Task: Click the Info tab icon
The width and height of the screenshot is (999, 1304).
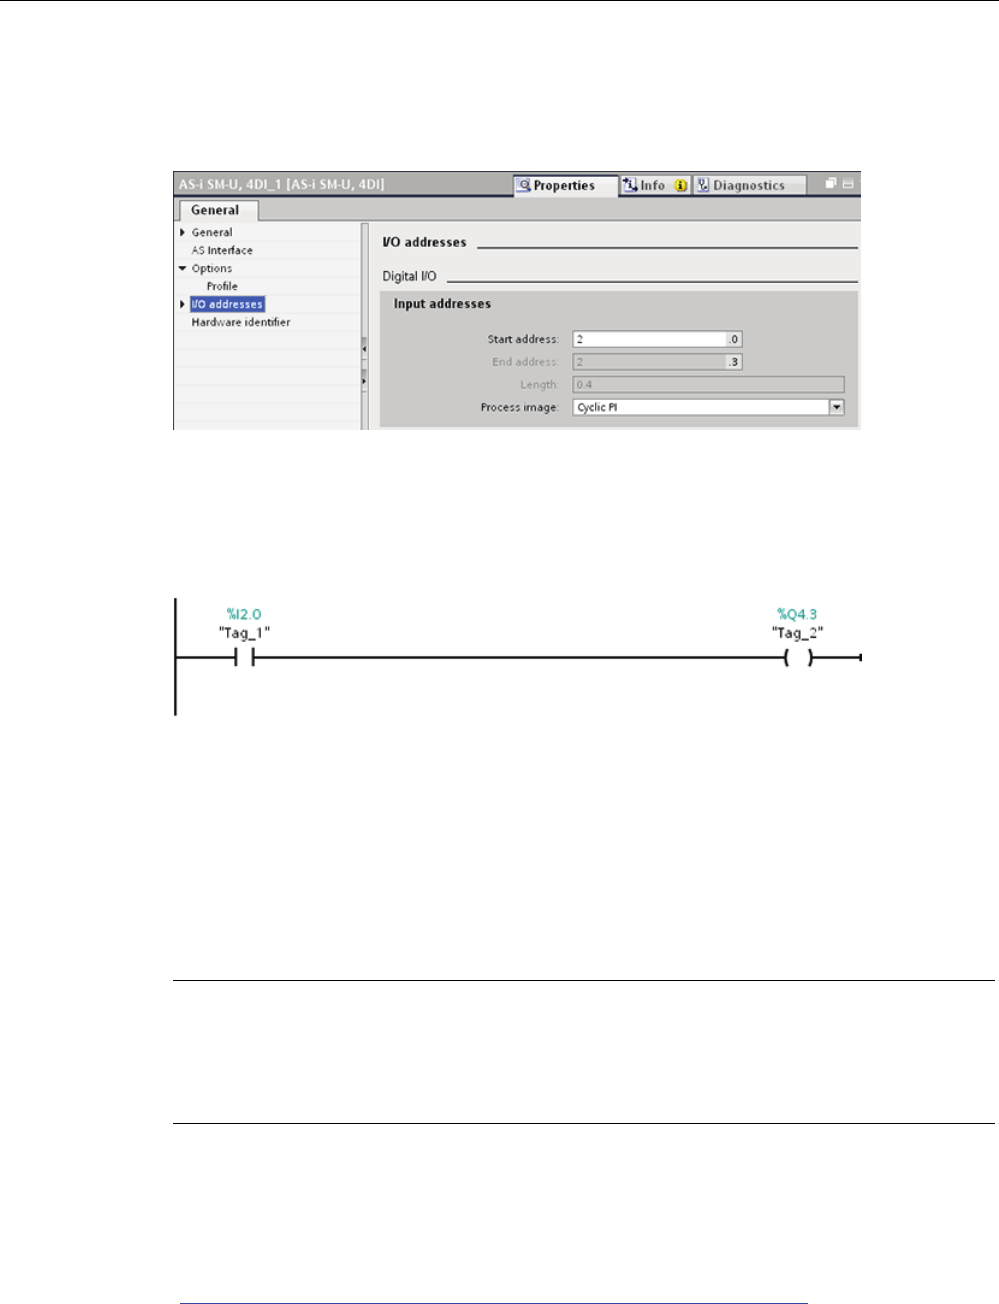Action: [x=630, y=185]
